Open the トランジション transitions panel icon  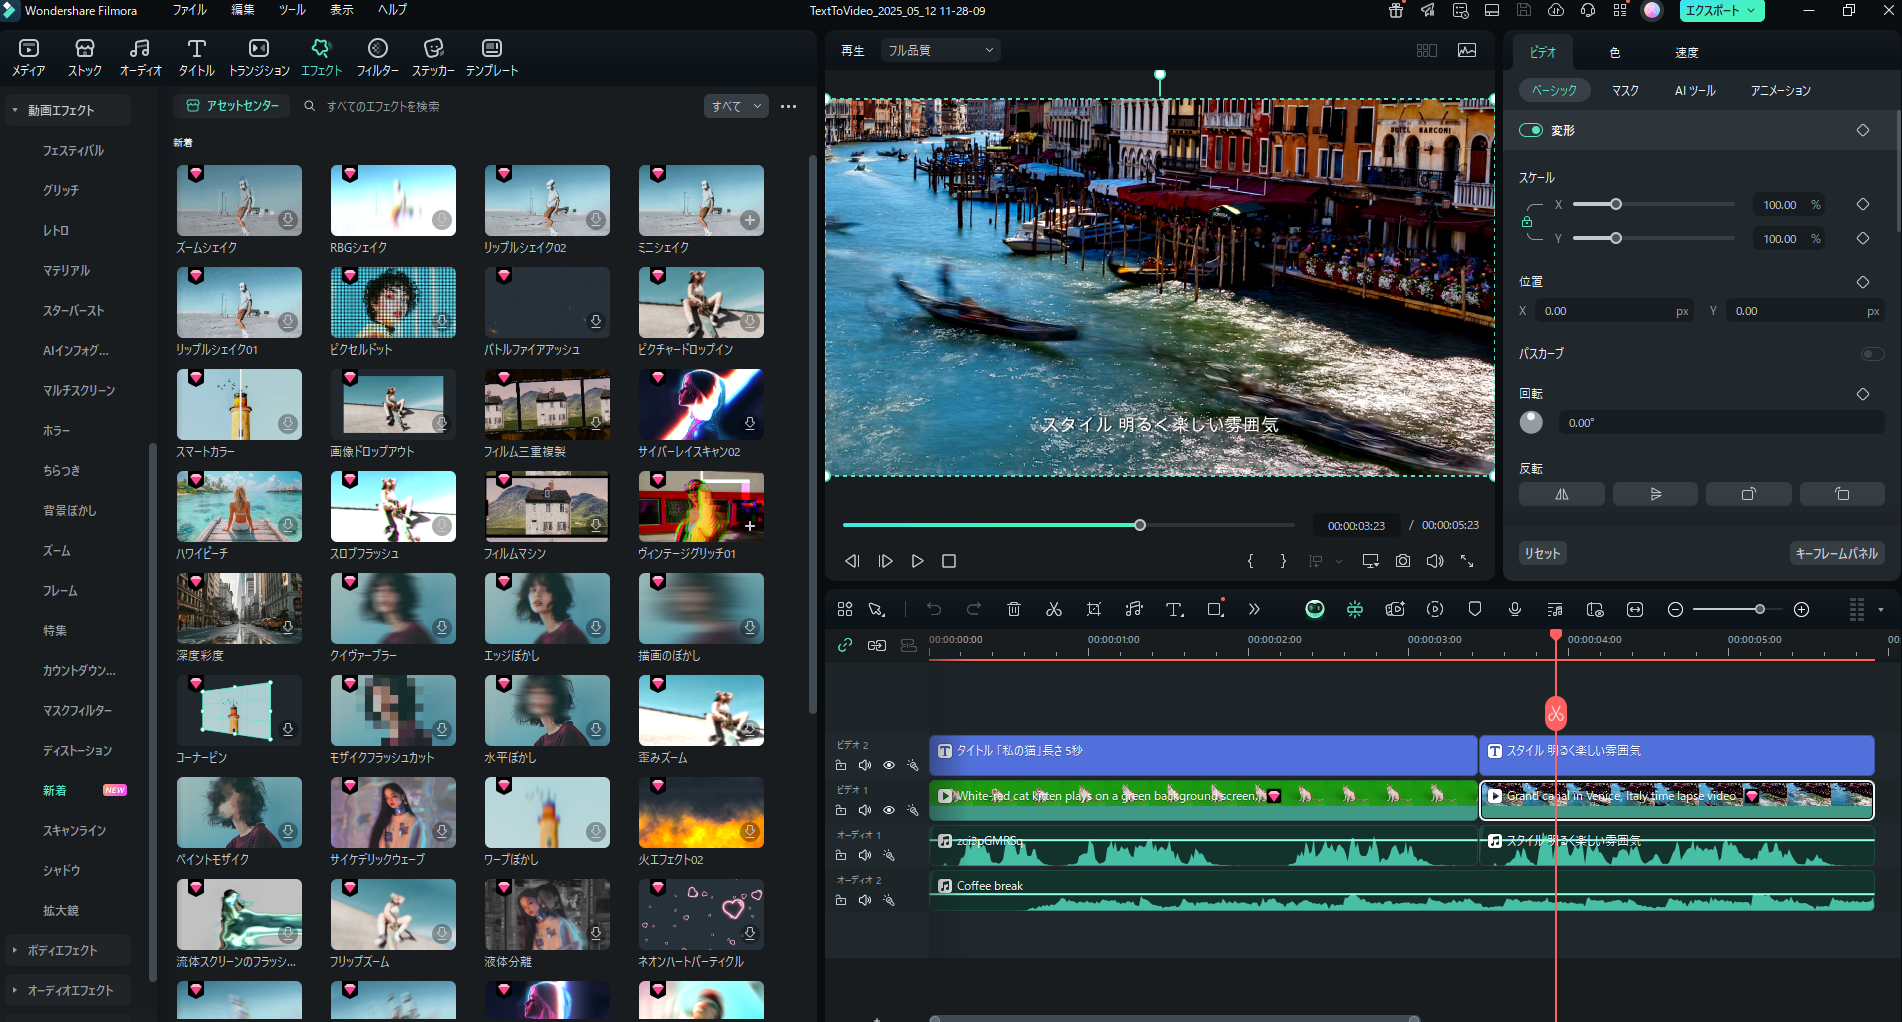[259, 57]
